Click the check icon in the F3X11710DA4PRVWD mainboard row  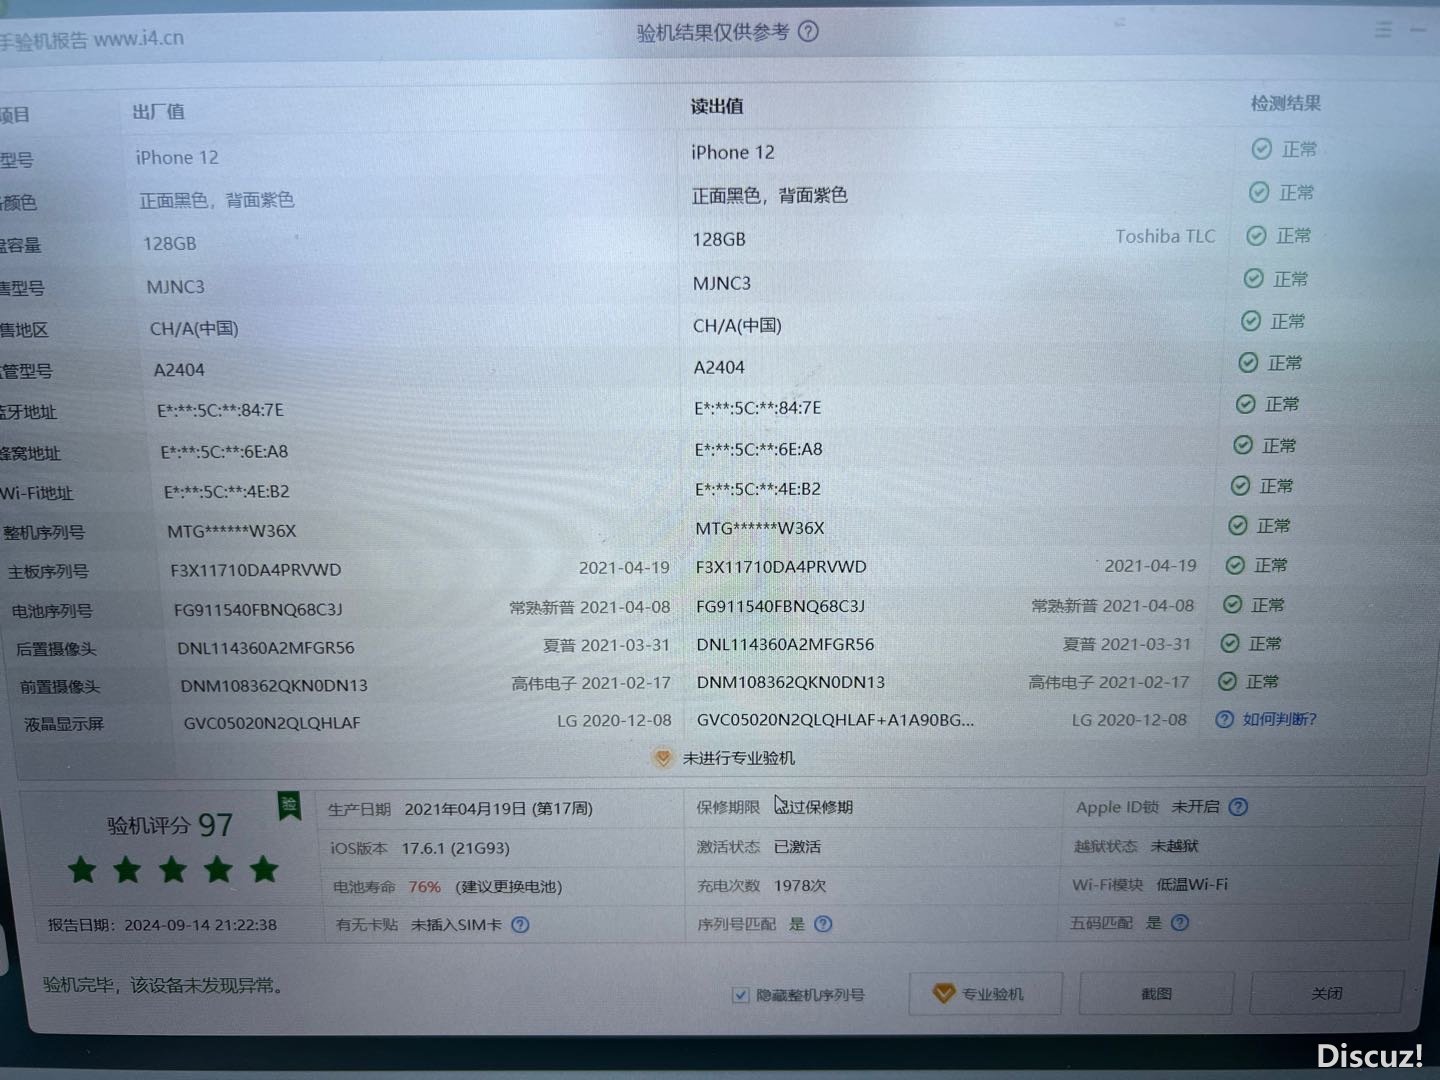(x=1235, y=565)
